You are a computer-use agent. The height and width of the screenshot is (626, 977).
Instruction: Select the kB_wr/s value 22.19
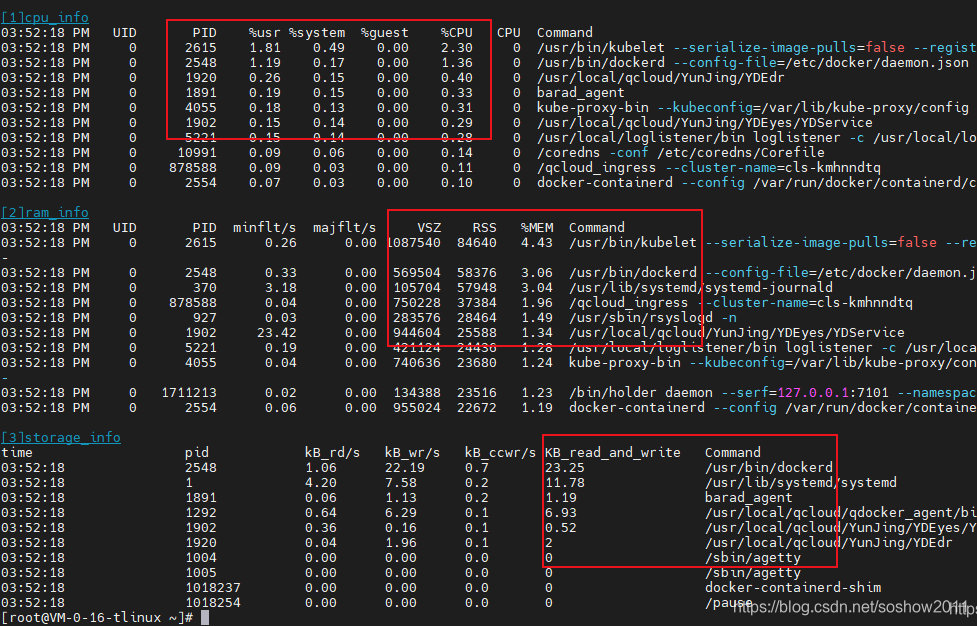click(404, 468)
